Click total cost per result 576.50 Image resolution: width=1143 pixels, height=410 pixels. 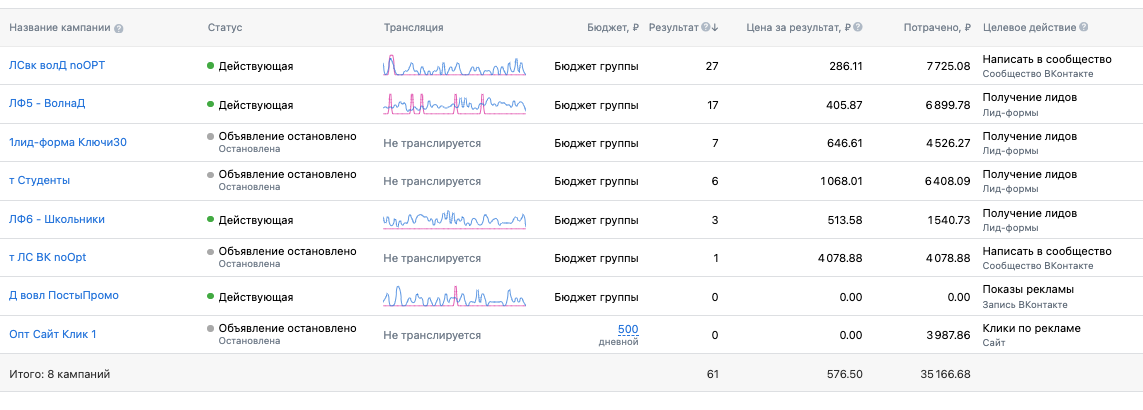[x=845, y=374]
